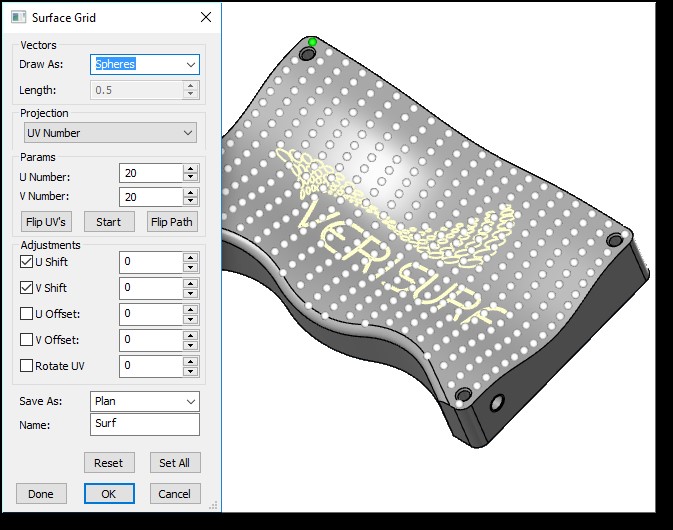Click the Start button
Image resolution: width=673 pixels, height=530 pixels.
coord(109,222)
